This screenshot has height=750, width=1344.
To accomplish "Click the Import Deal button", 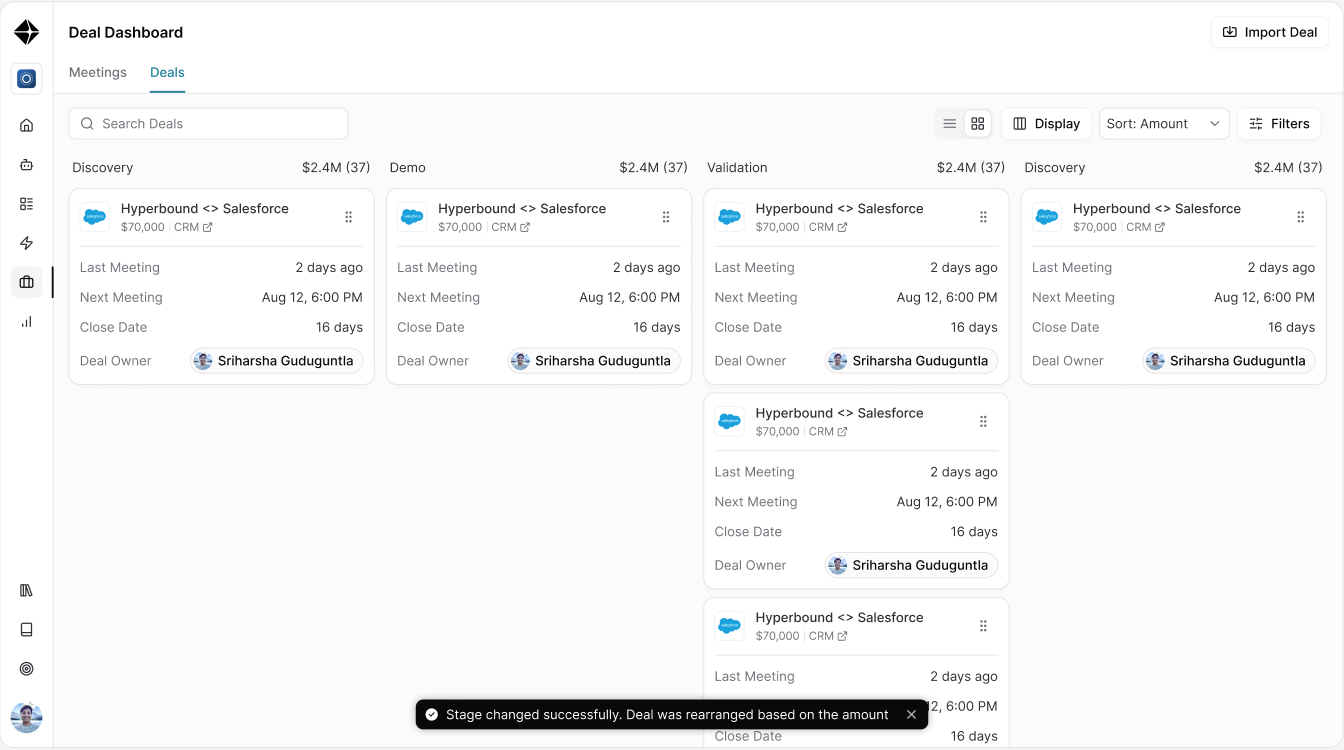I will [x=1270, y=32].
